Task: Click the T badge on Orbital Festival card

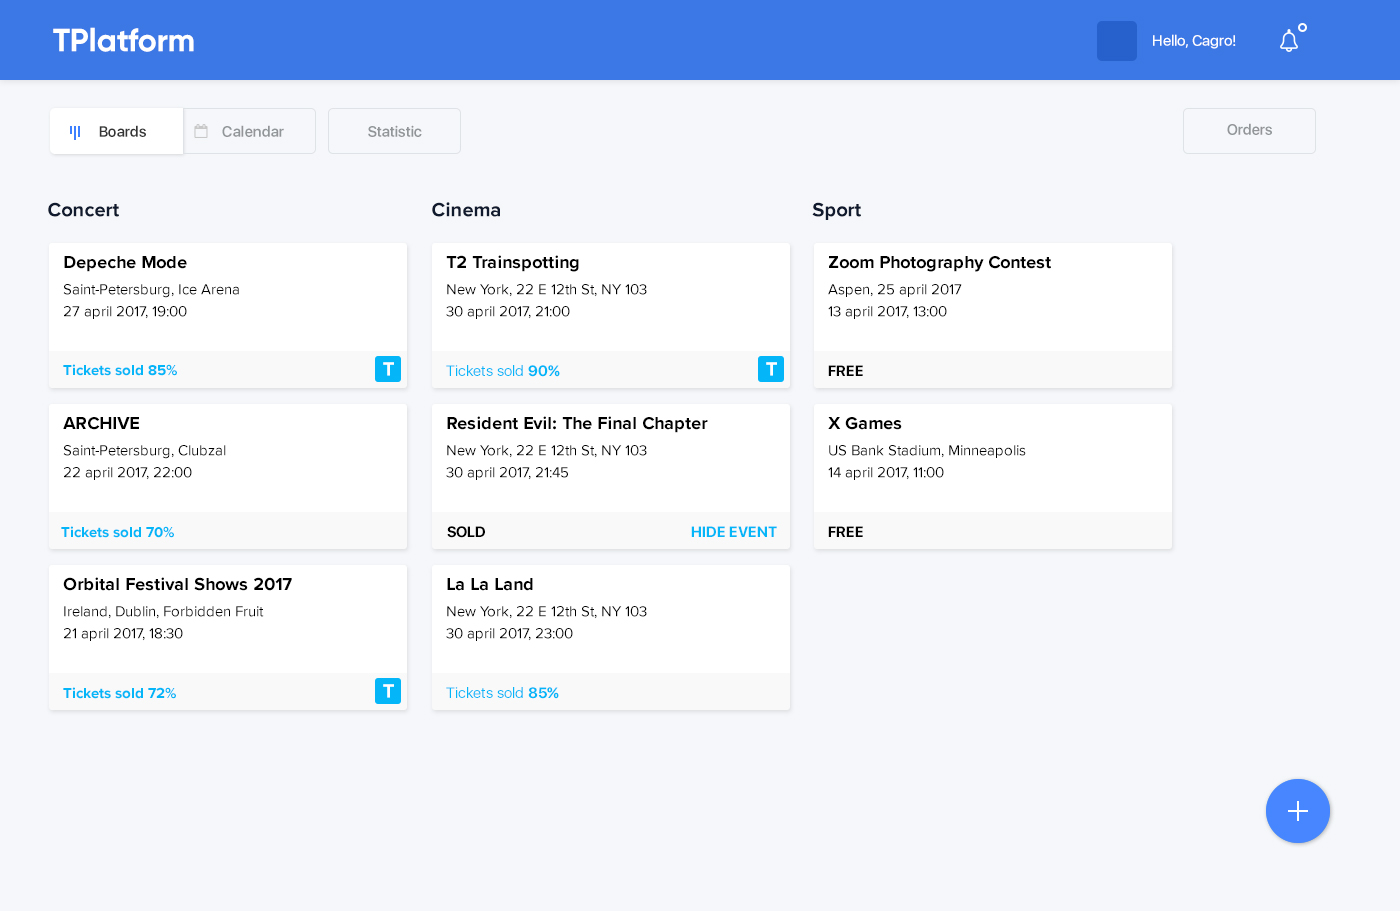Action: tap(388, 691)
